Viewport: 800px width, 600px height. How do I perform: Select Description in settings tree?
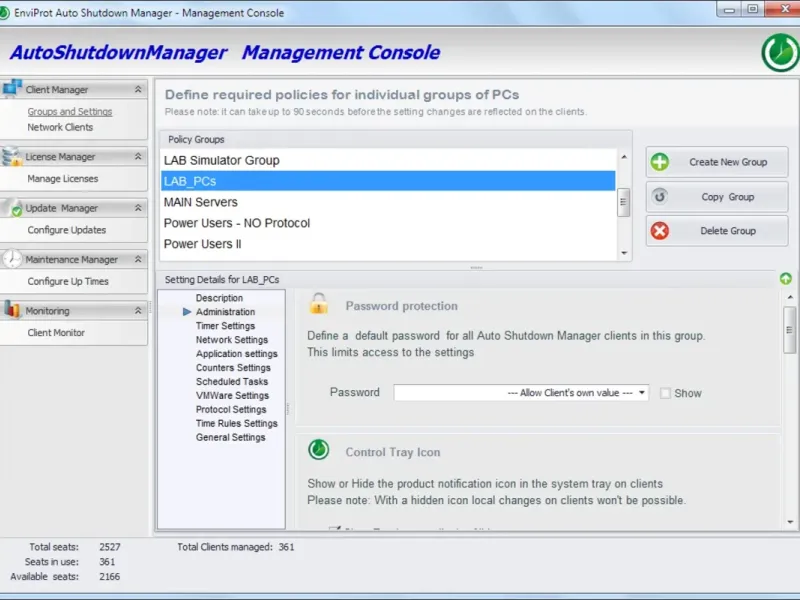219,298
